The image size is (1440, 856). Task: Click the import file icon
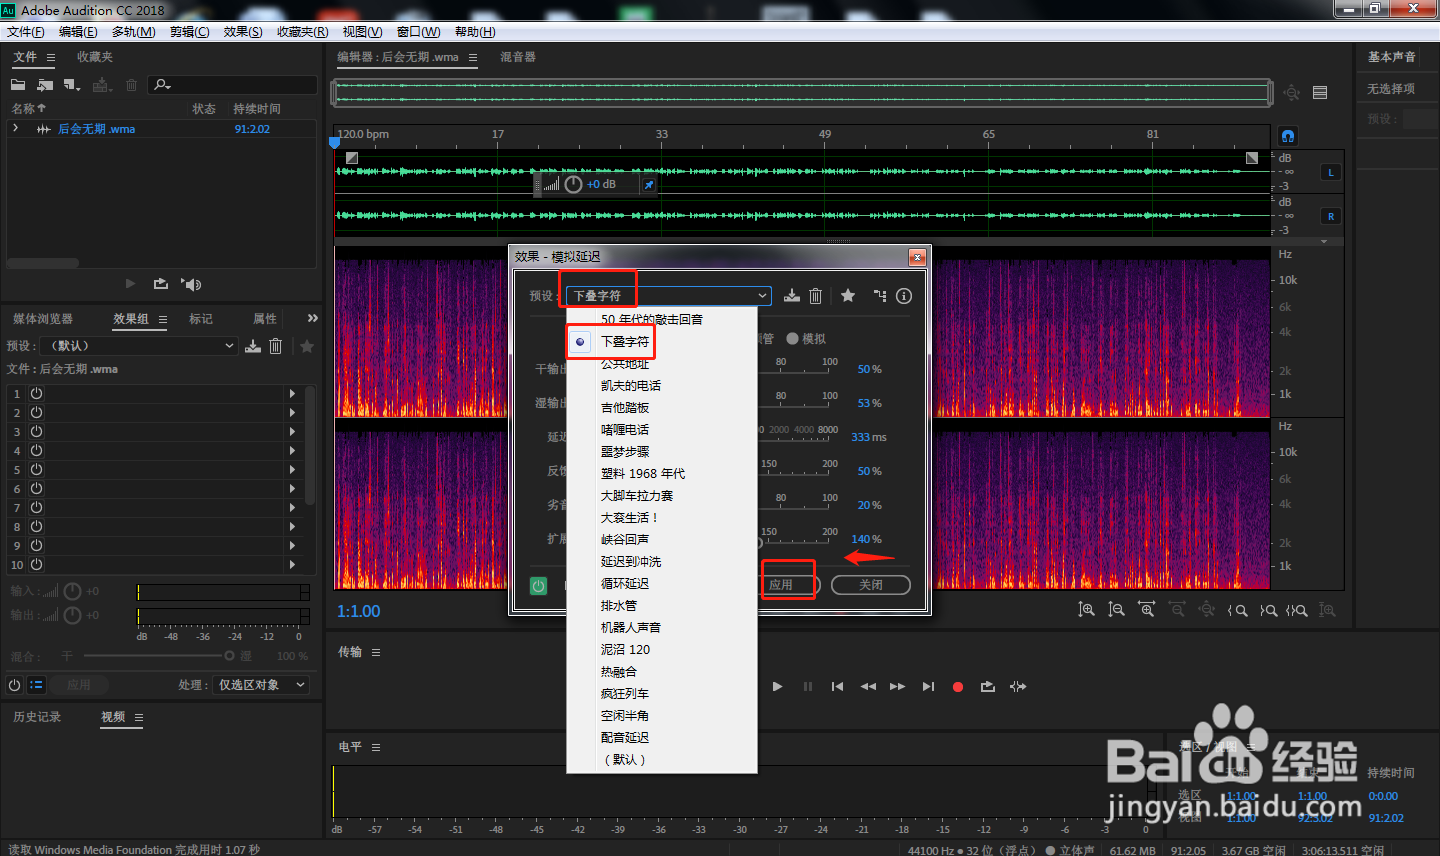45,85
